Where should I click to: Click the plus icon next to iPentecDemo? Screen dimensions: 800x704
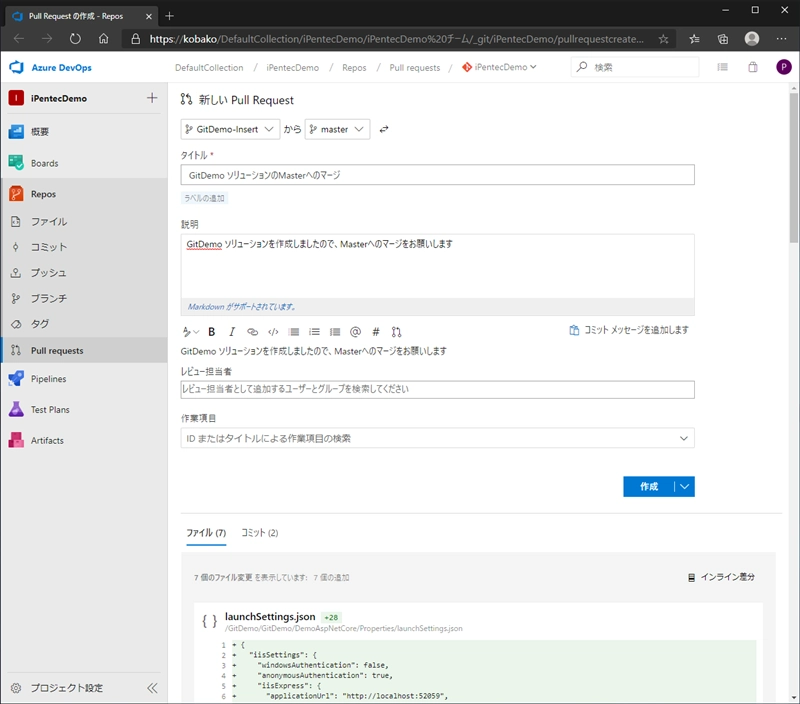click(152, 98)
